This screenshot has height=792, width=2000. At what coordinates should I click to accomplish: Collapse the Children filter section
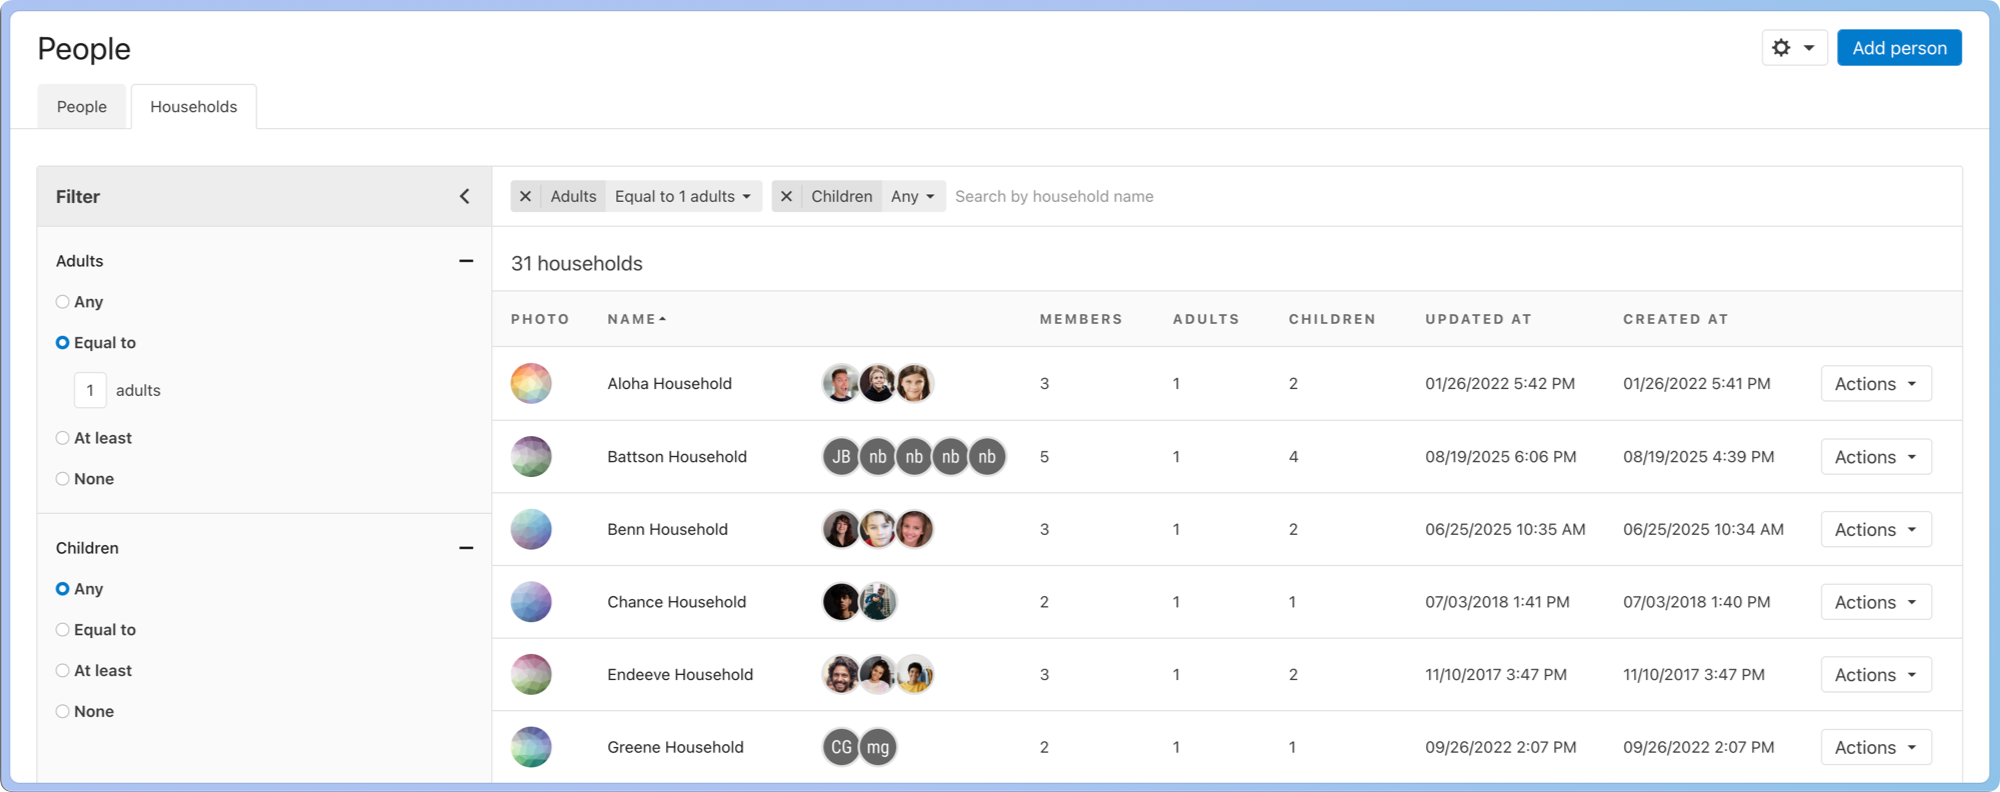click(465, 548)
